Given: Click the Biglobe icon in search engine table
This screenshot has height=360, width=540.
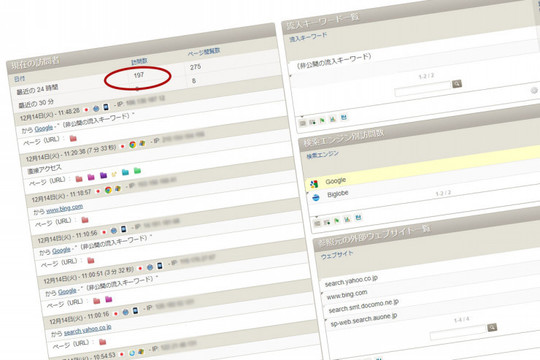Looking at the screenshot, I should click(315, 198).
